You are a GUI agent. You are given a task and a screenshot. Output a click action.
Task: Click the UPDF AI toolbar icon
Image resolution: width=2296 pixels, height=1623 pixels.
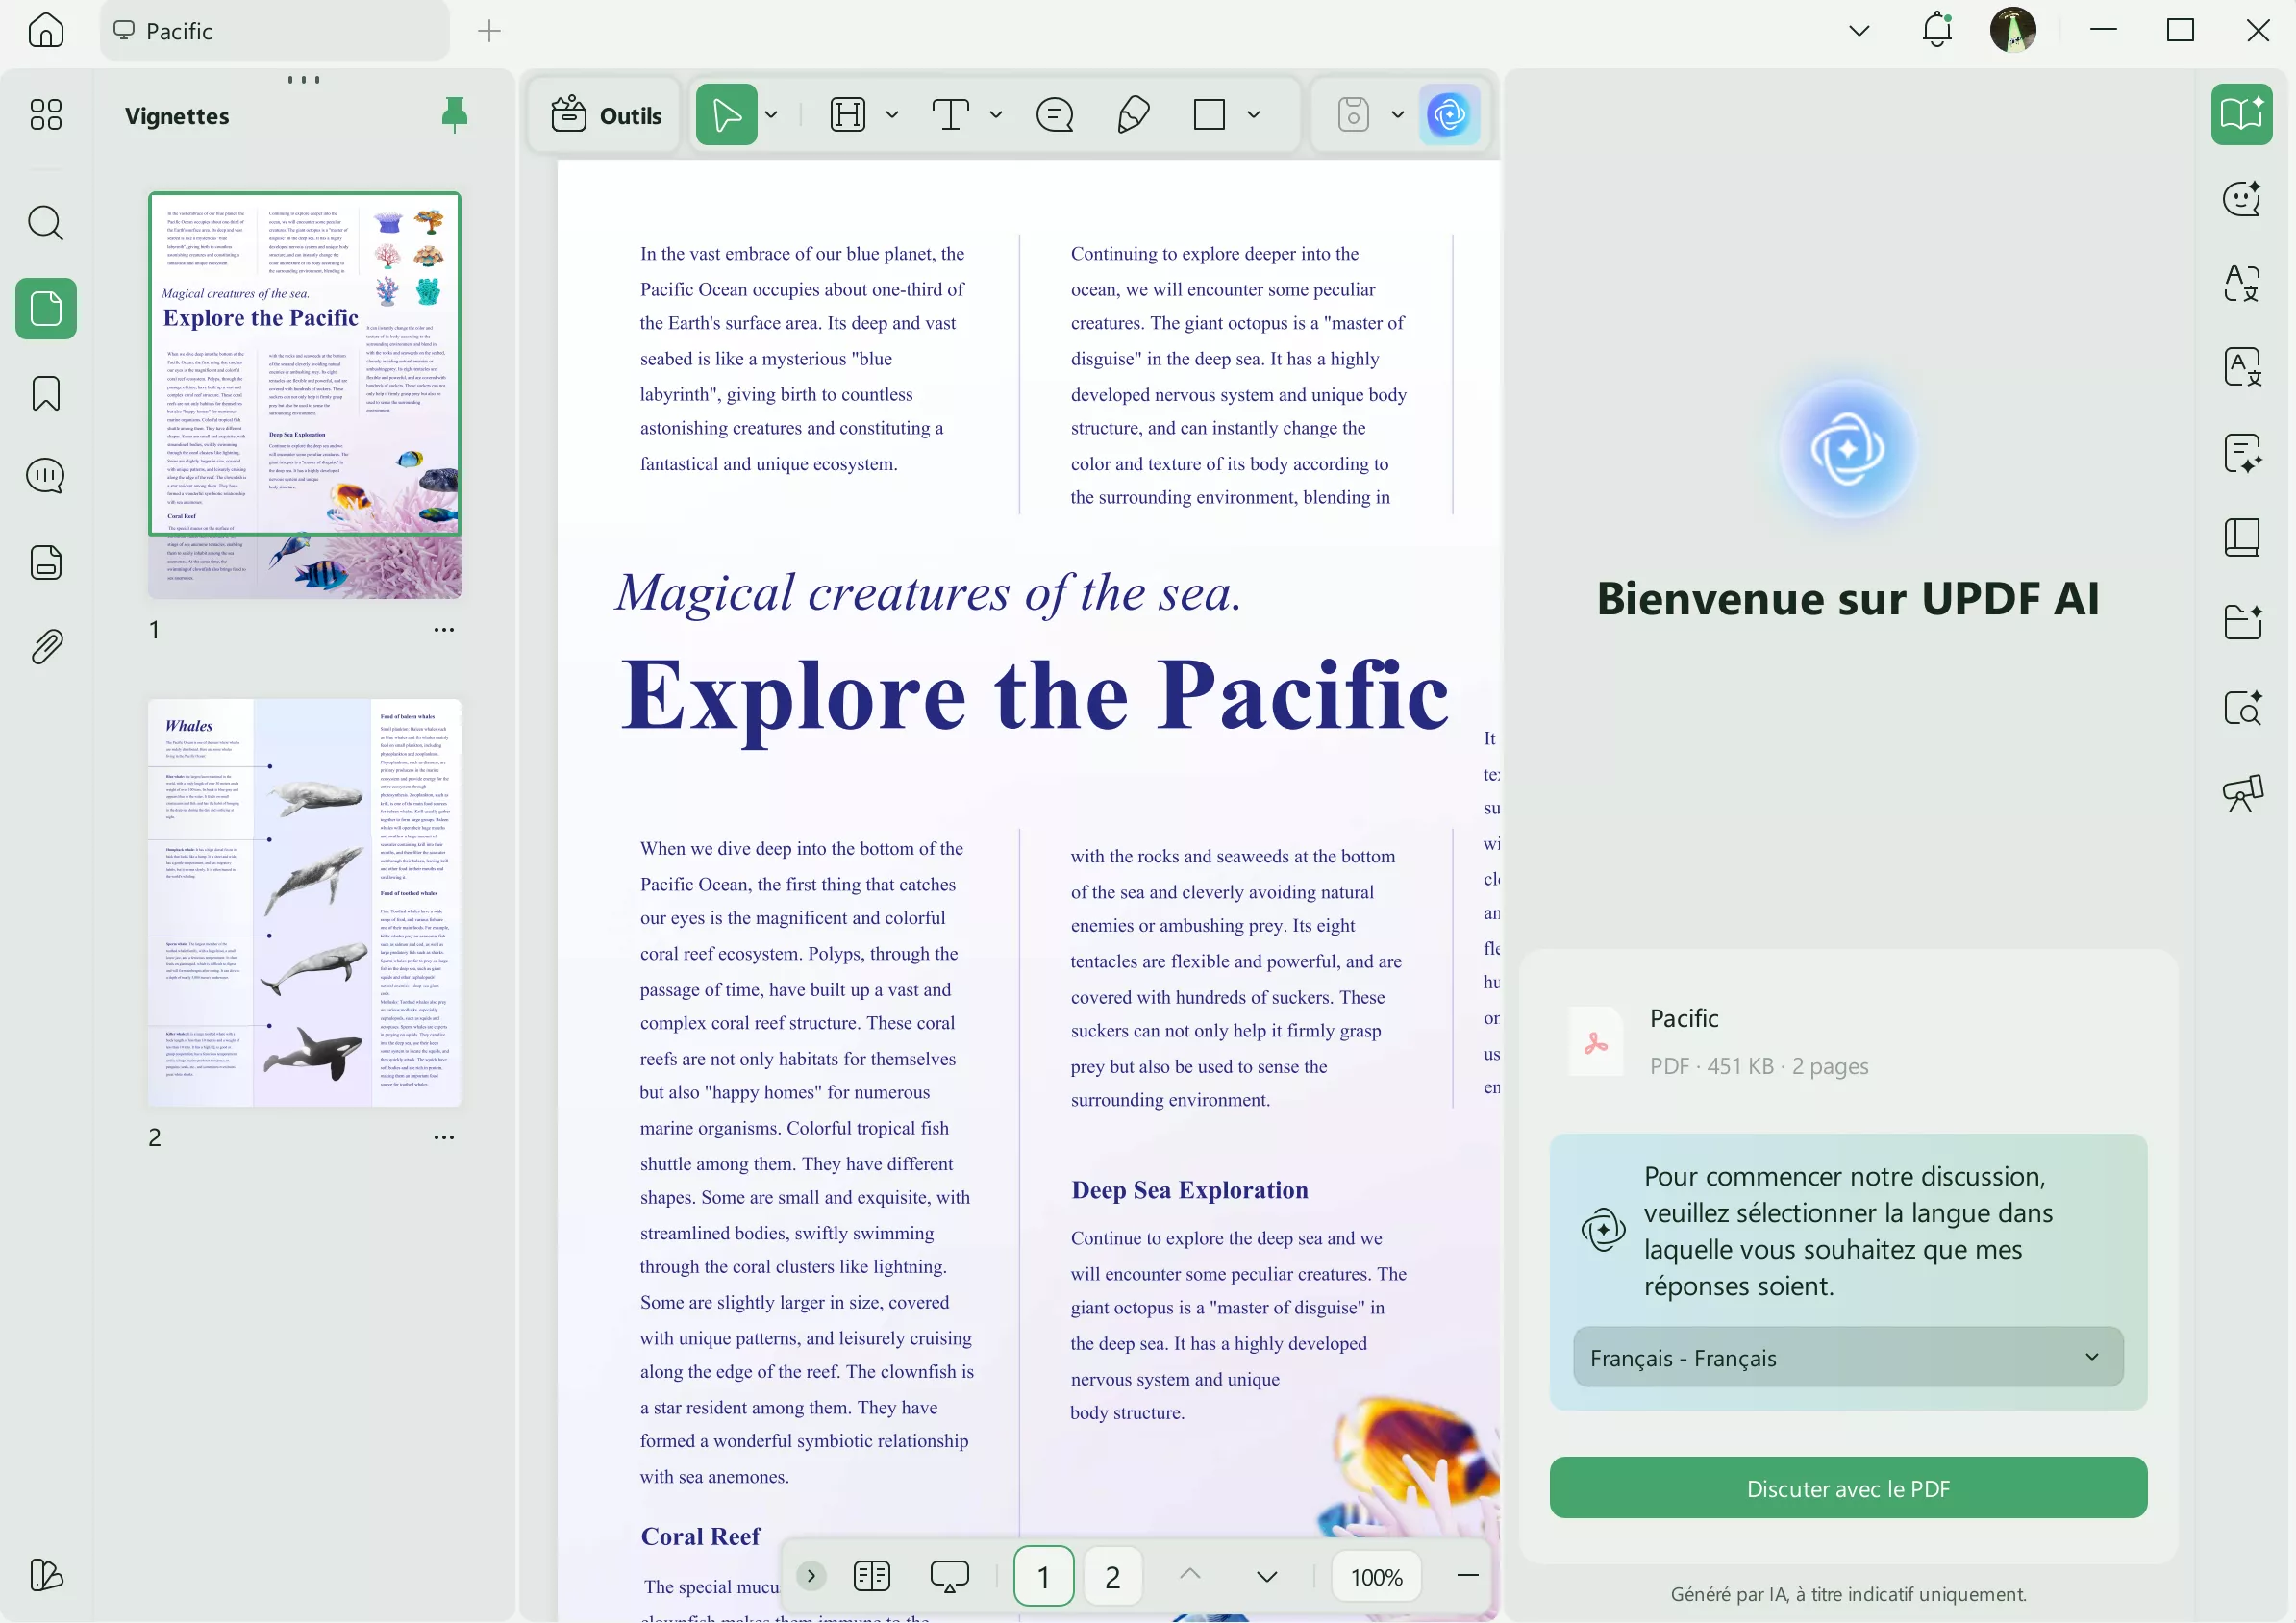click(x=1448, y=115)
